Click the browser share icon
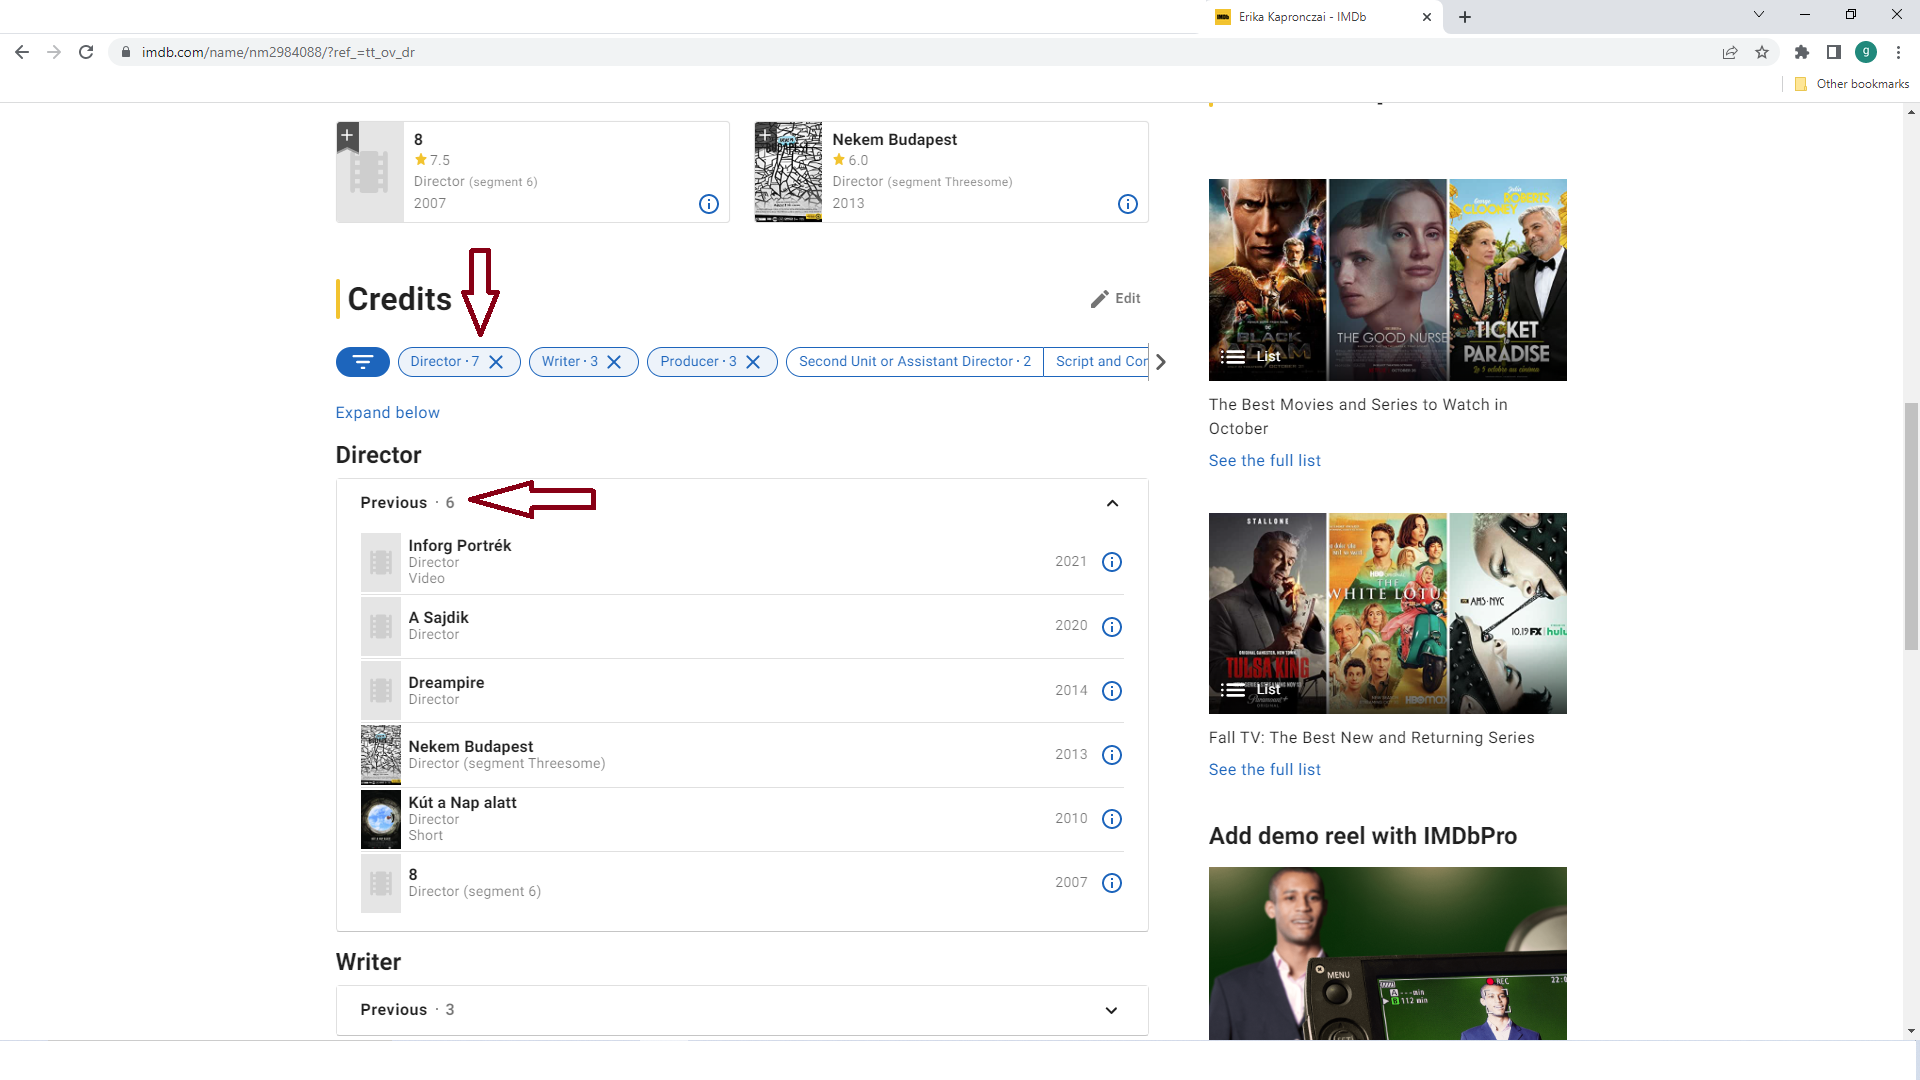This screenshot has height=1080, width=1920. click(1730, 52)
